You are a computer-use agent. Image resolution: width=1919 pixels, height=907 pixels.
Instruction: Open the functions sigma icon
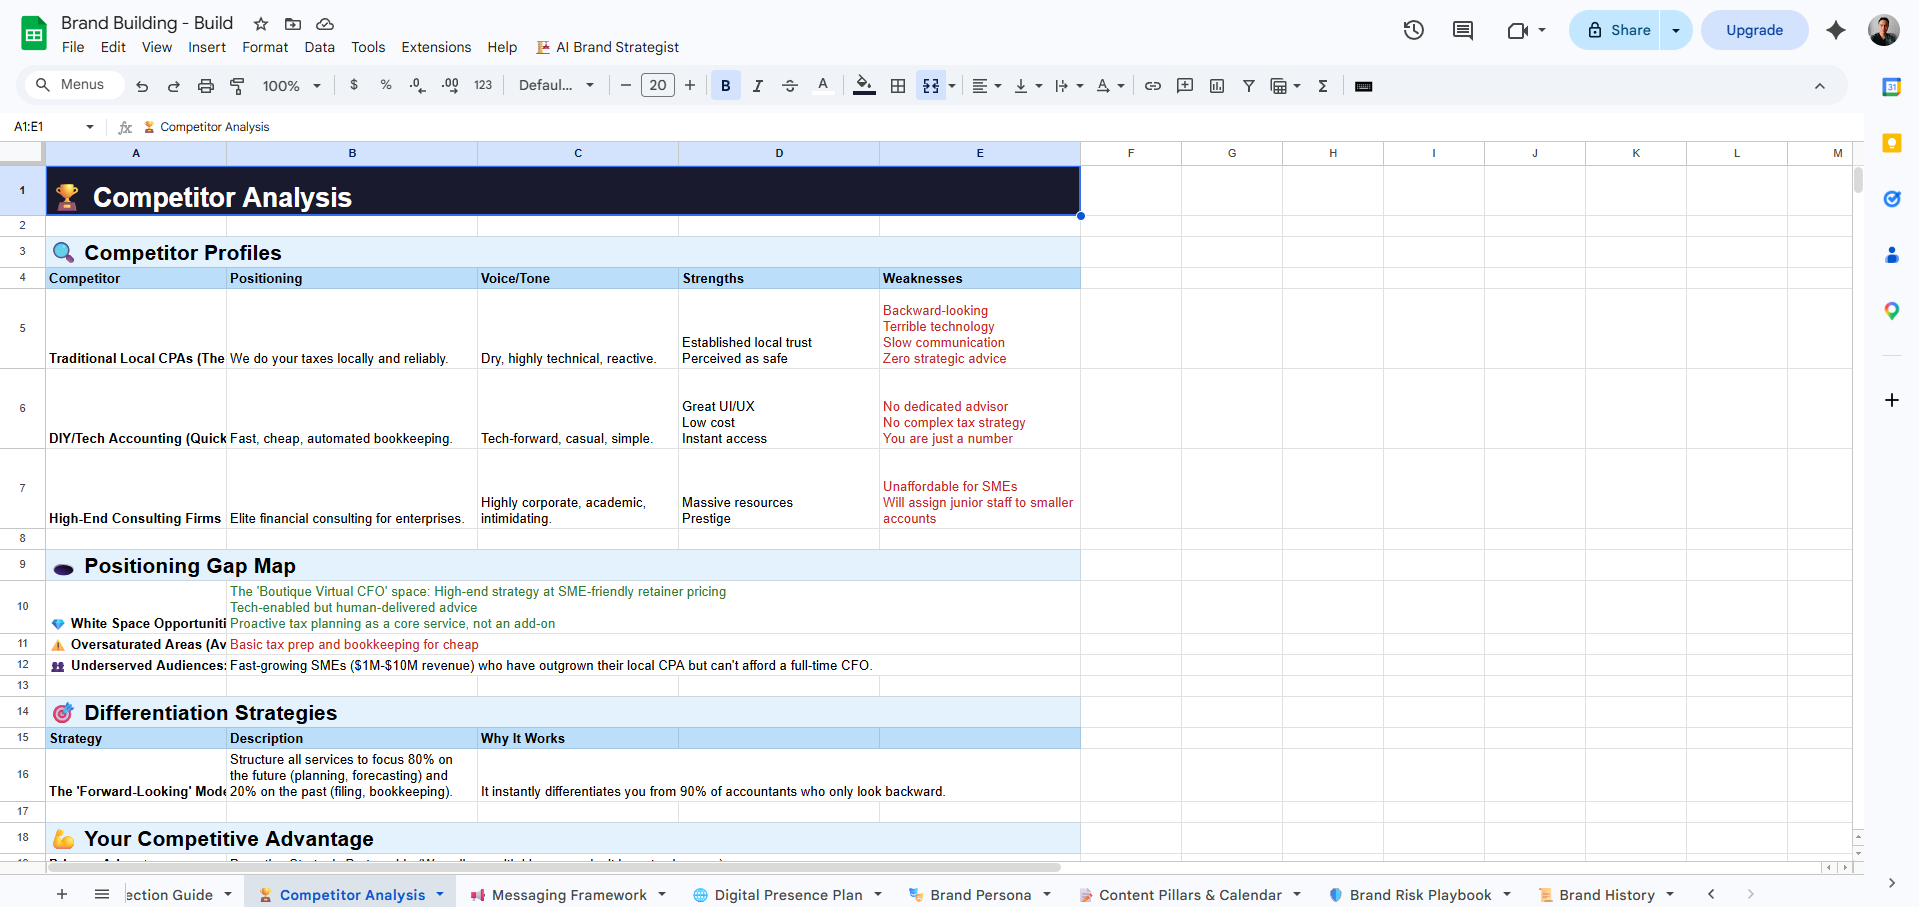click(1323, 86)
